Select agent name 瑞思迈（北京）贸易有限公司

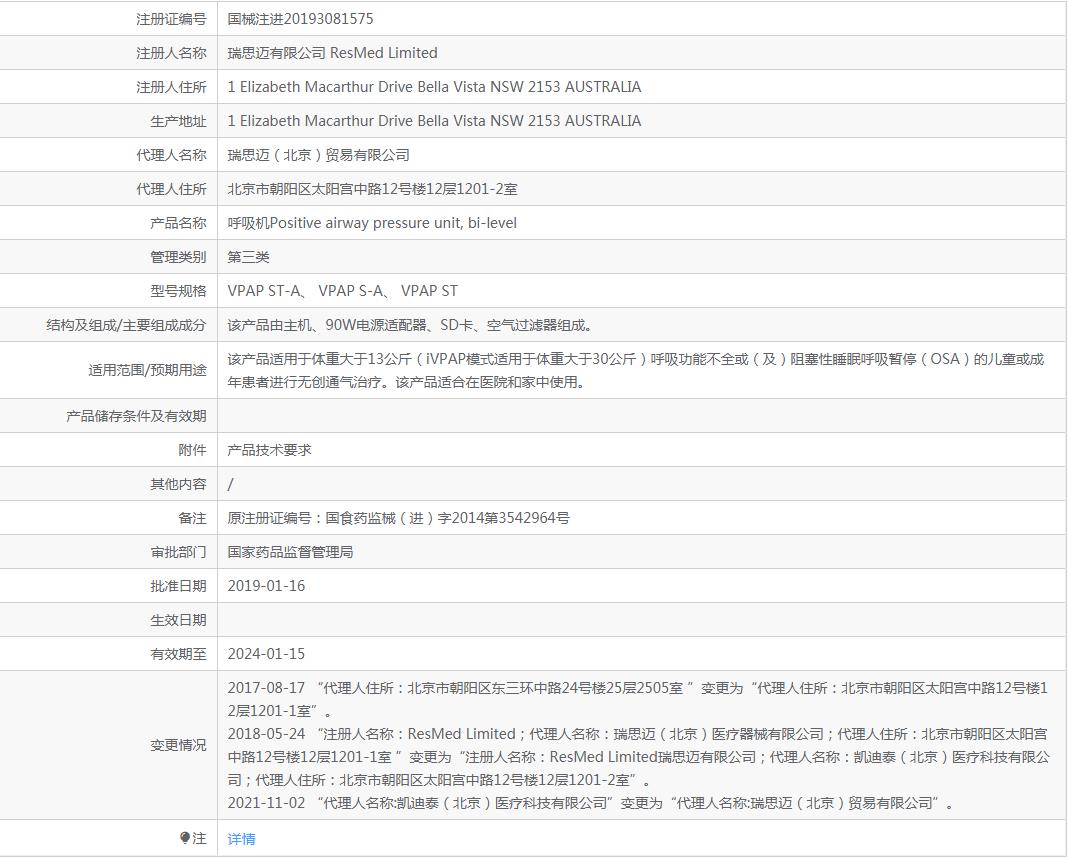319,155
